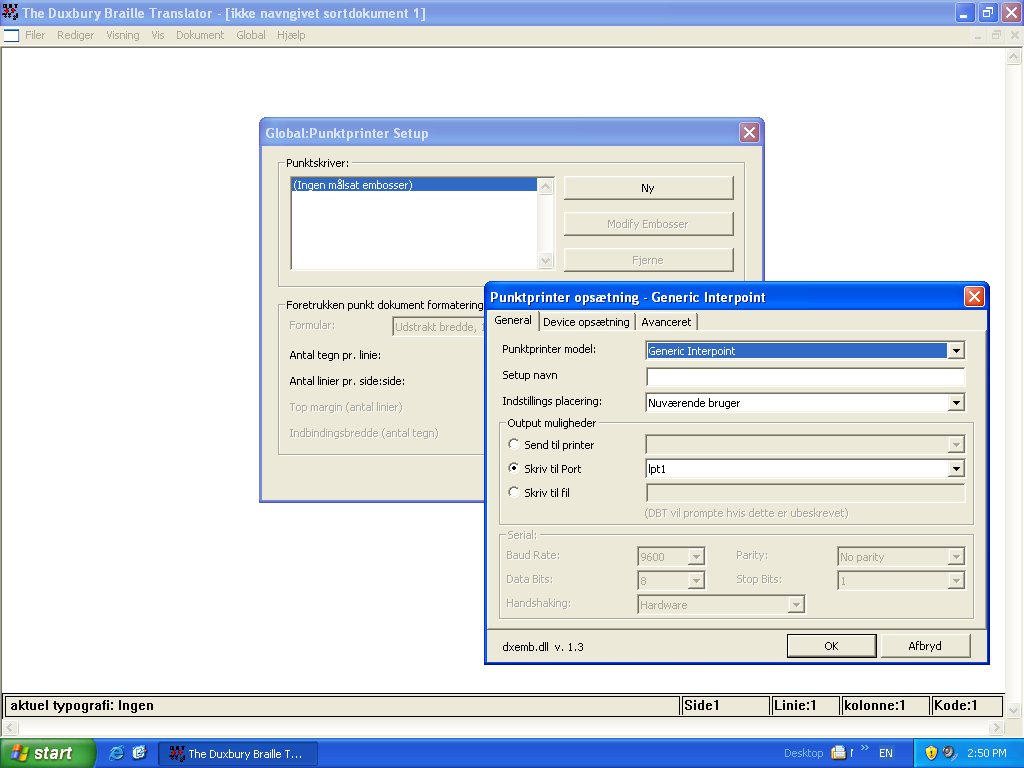Open the Send til printer dropdown
Viewport: 1024px width, 768px height.
click(956, 445)
